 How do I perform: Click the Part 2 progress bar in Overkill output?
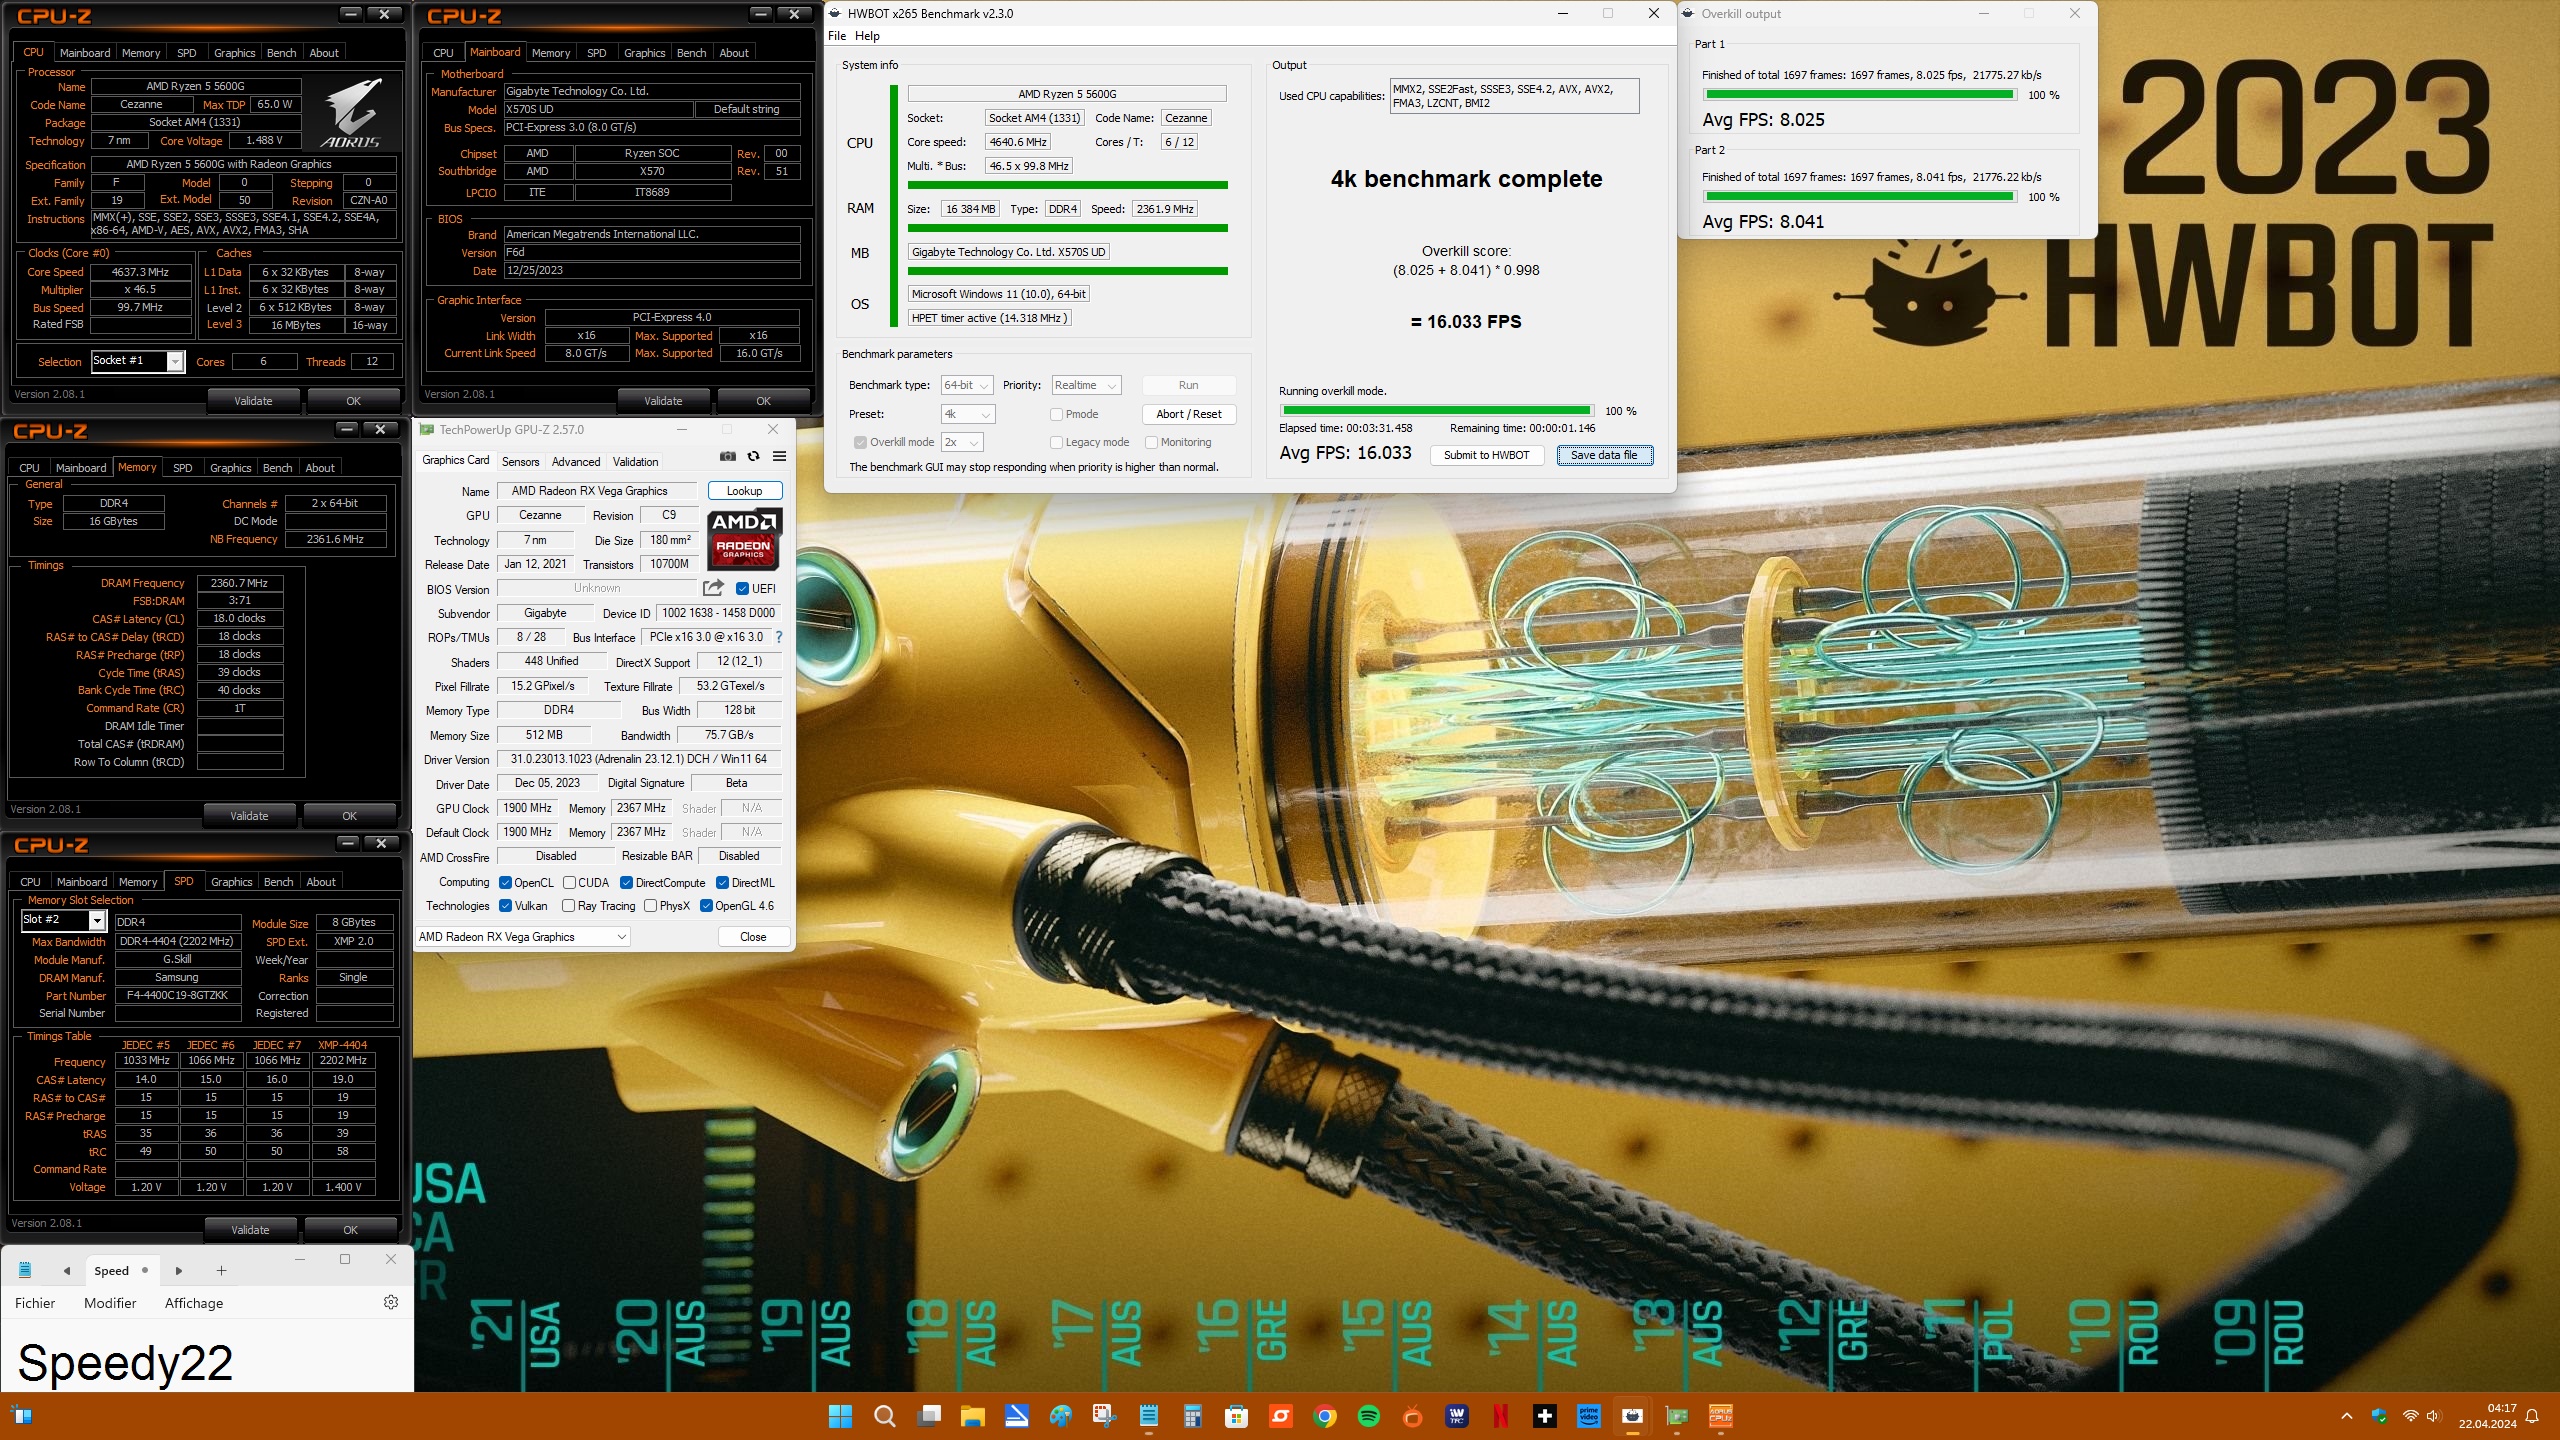point(1859,197)
